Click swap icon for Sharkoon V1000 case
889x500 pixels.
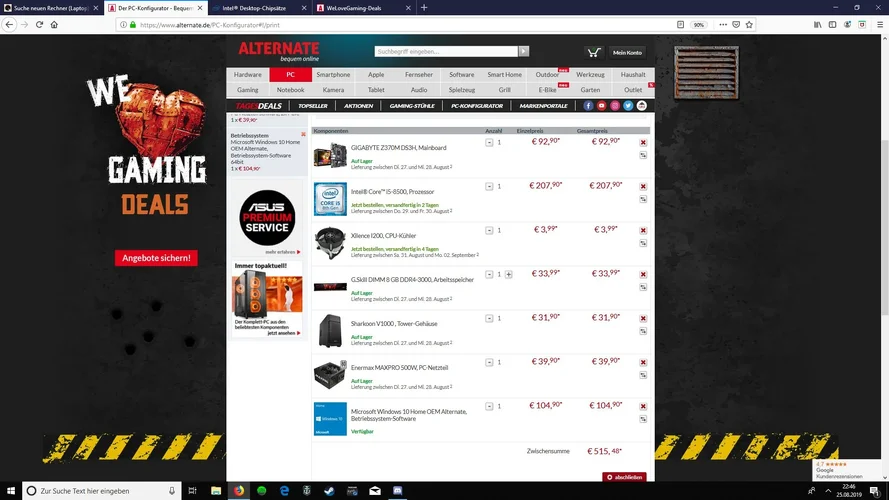[643, 331]
